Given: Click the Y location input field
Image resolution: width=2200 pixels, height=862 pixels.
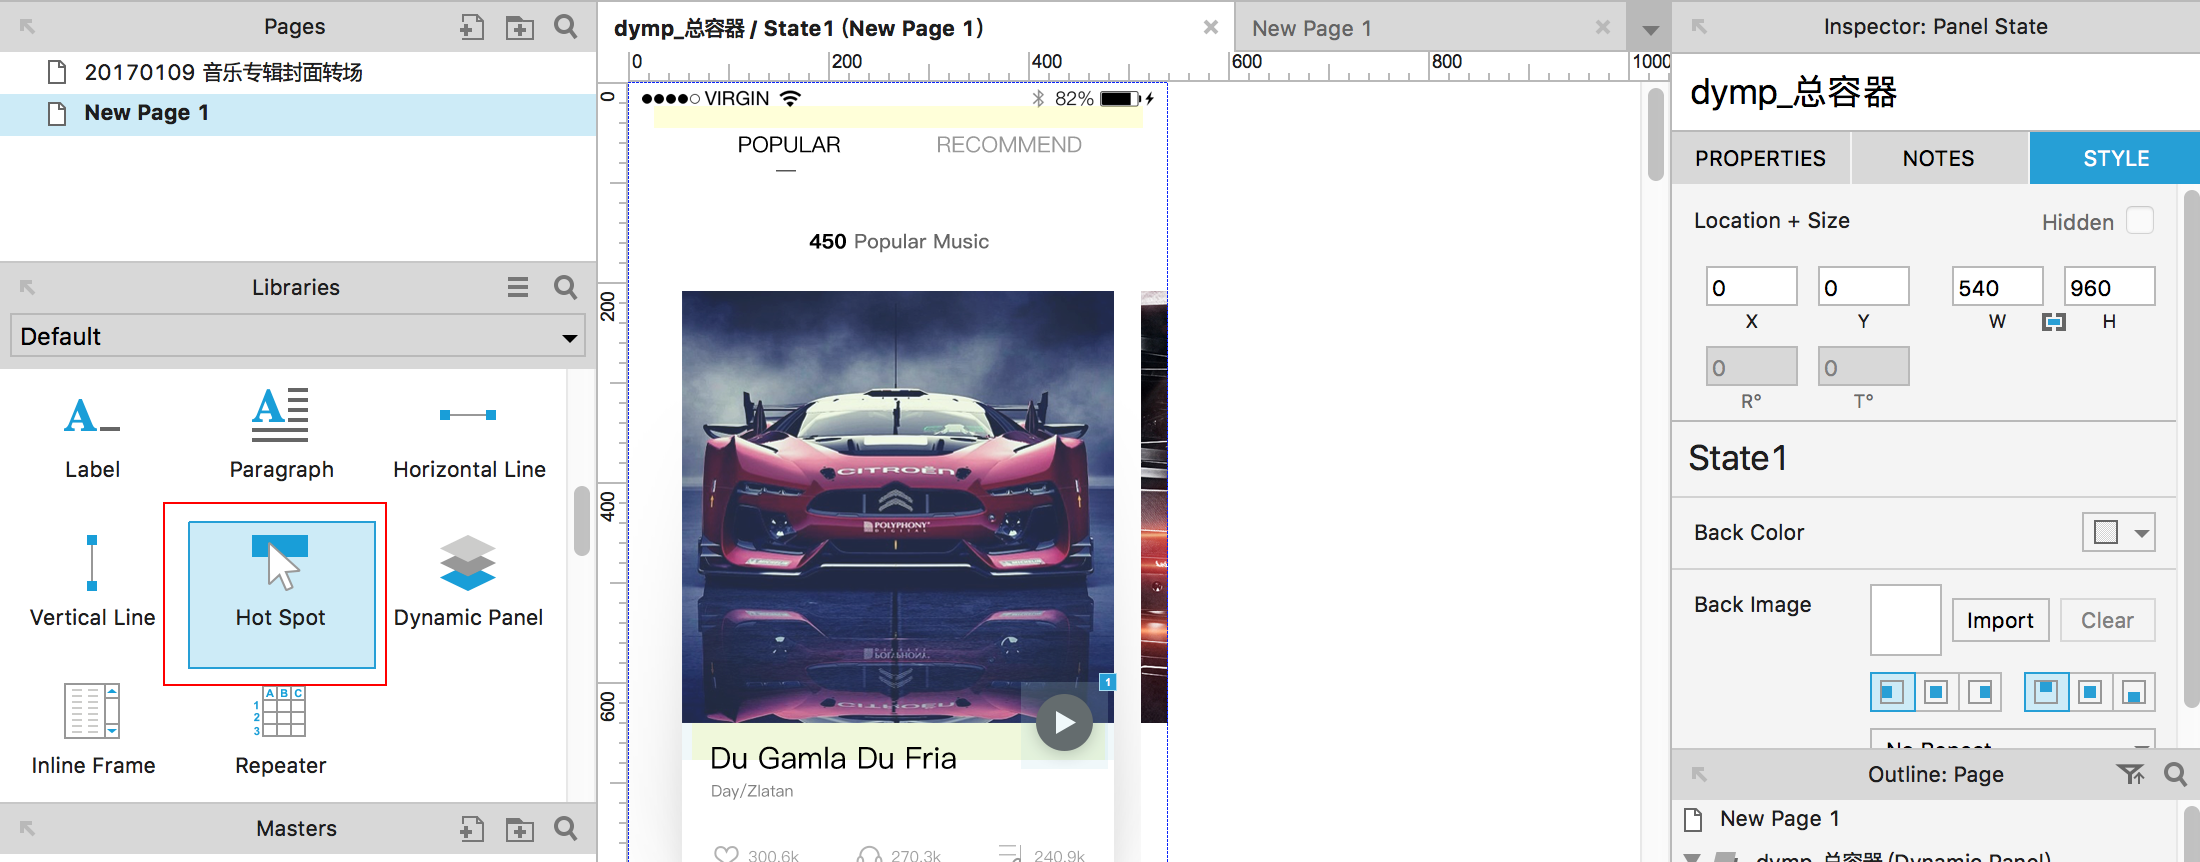Looking at the screenshot, I should point(1864,287).
